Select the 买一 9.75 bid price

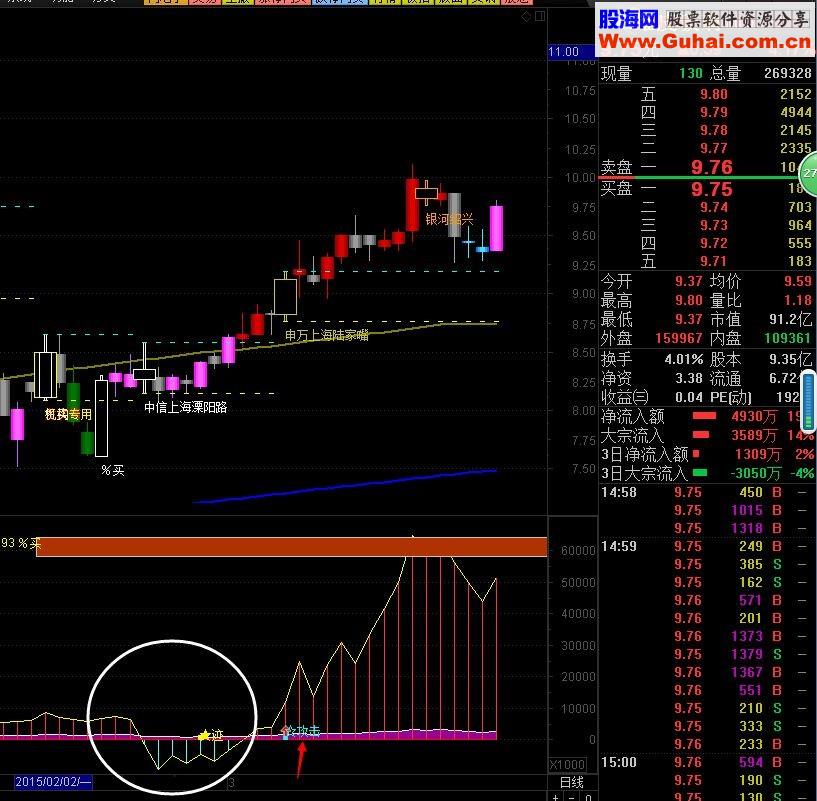[712, 189]
